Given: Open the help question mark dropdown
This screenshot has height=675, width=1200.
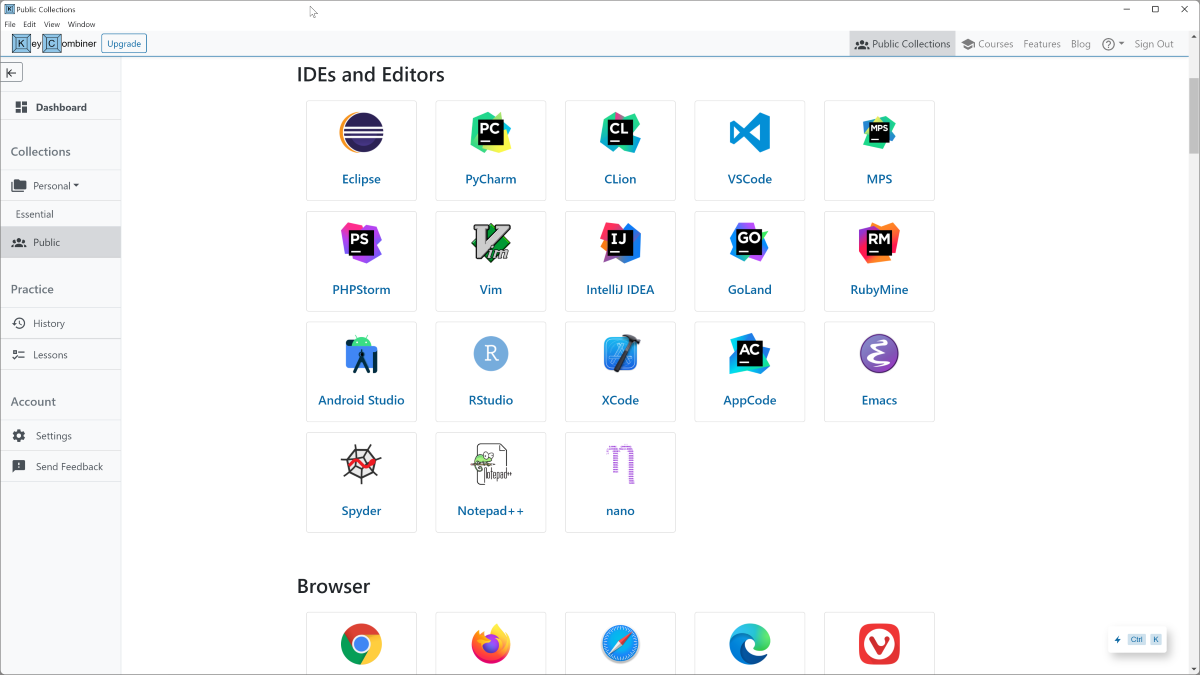Looking at the screenshot, I should (x=1113, y=44).
